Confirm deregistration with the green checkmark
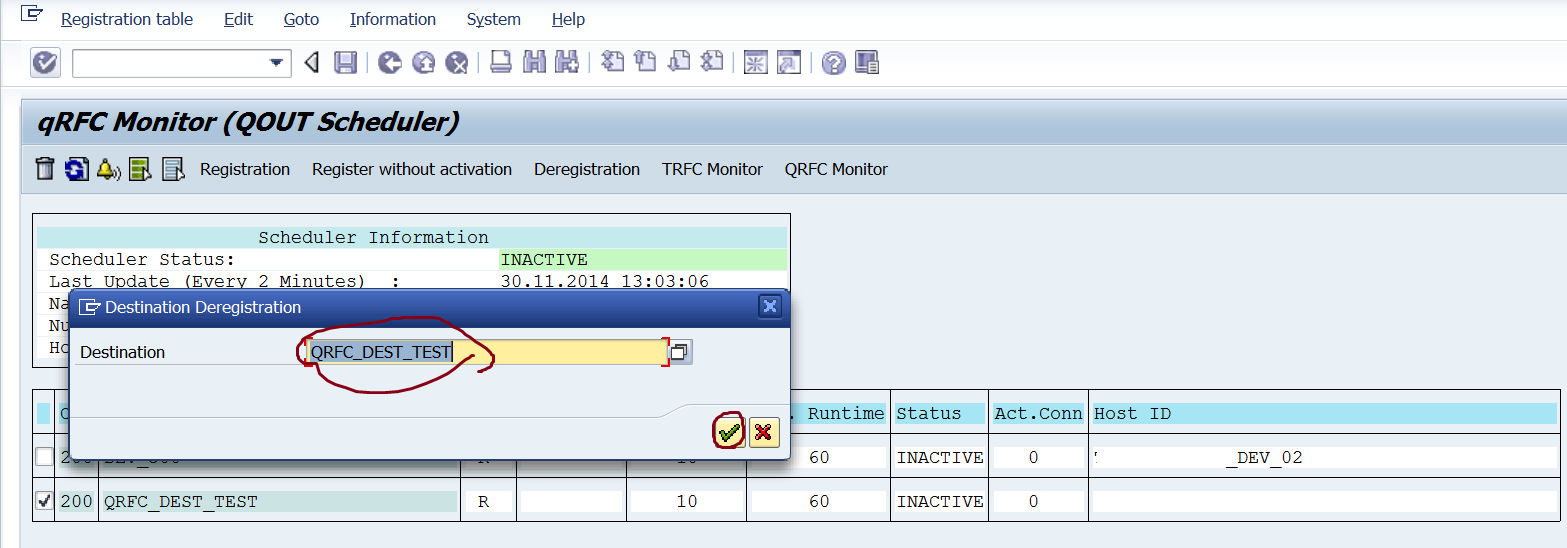The width and height of the screenshot is (1567, 548). tap(729, 432)
